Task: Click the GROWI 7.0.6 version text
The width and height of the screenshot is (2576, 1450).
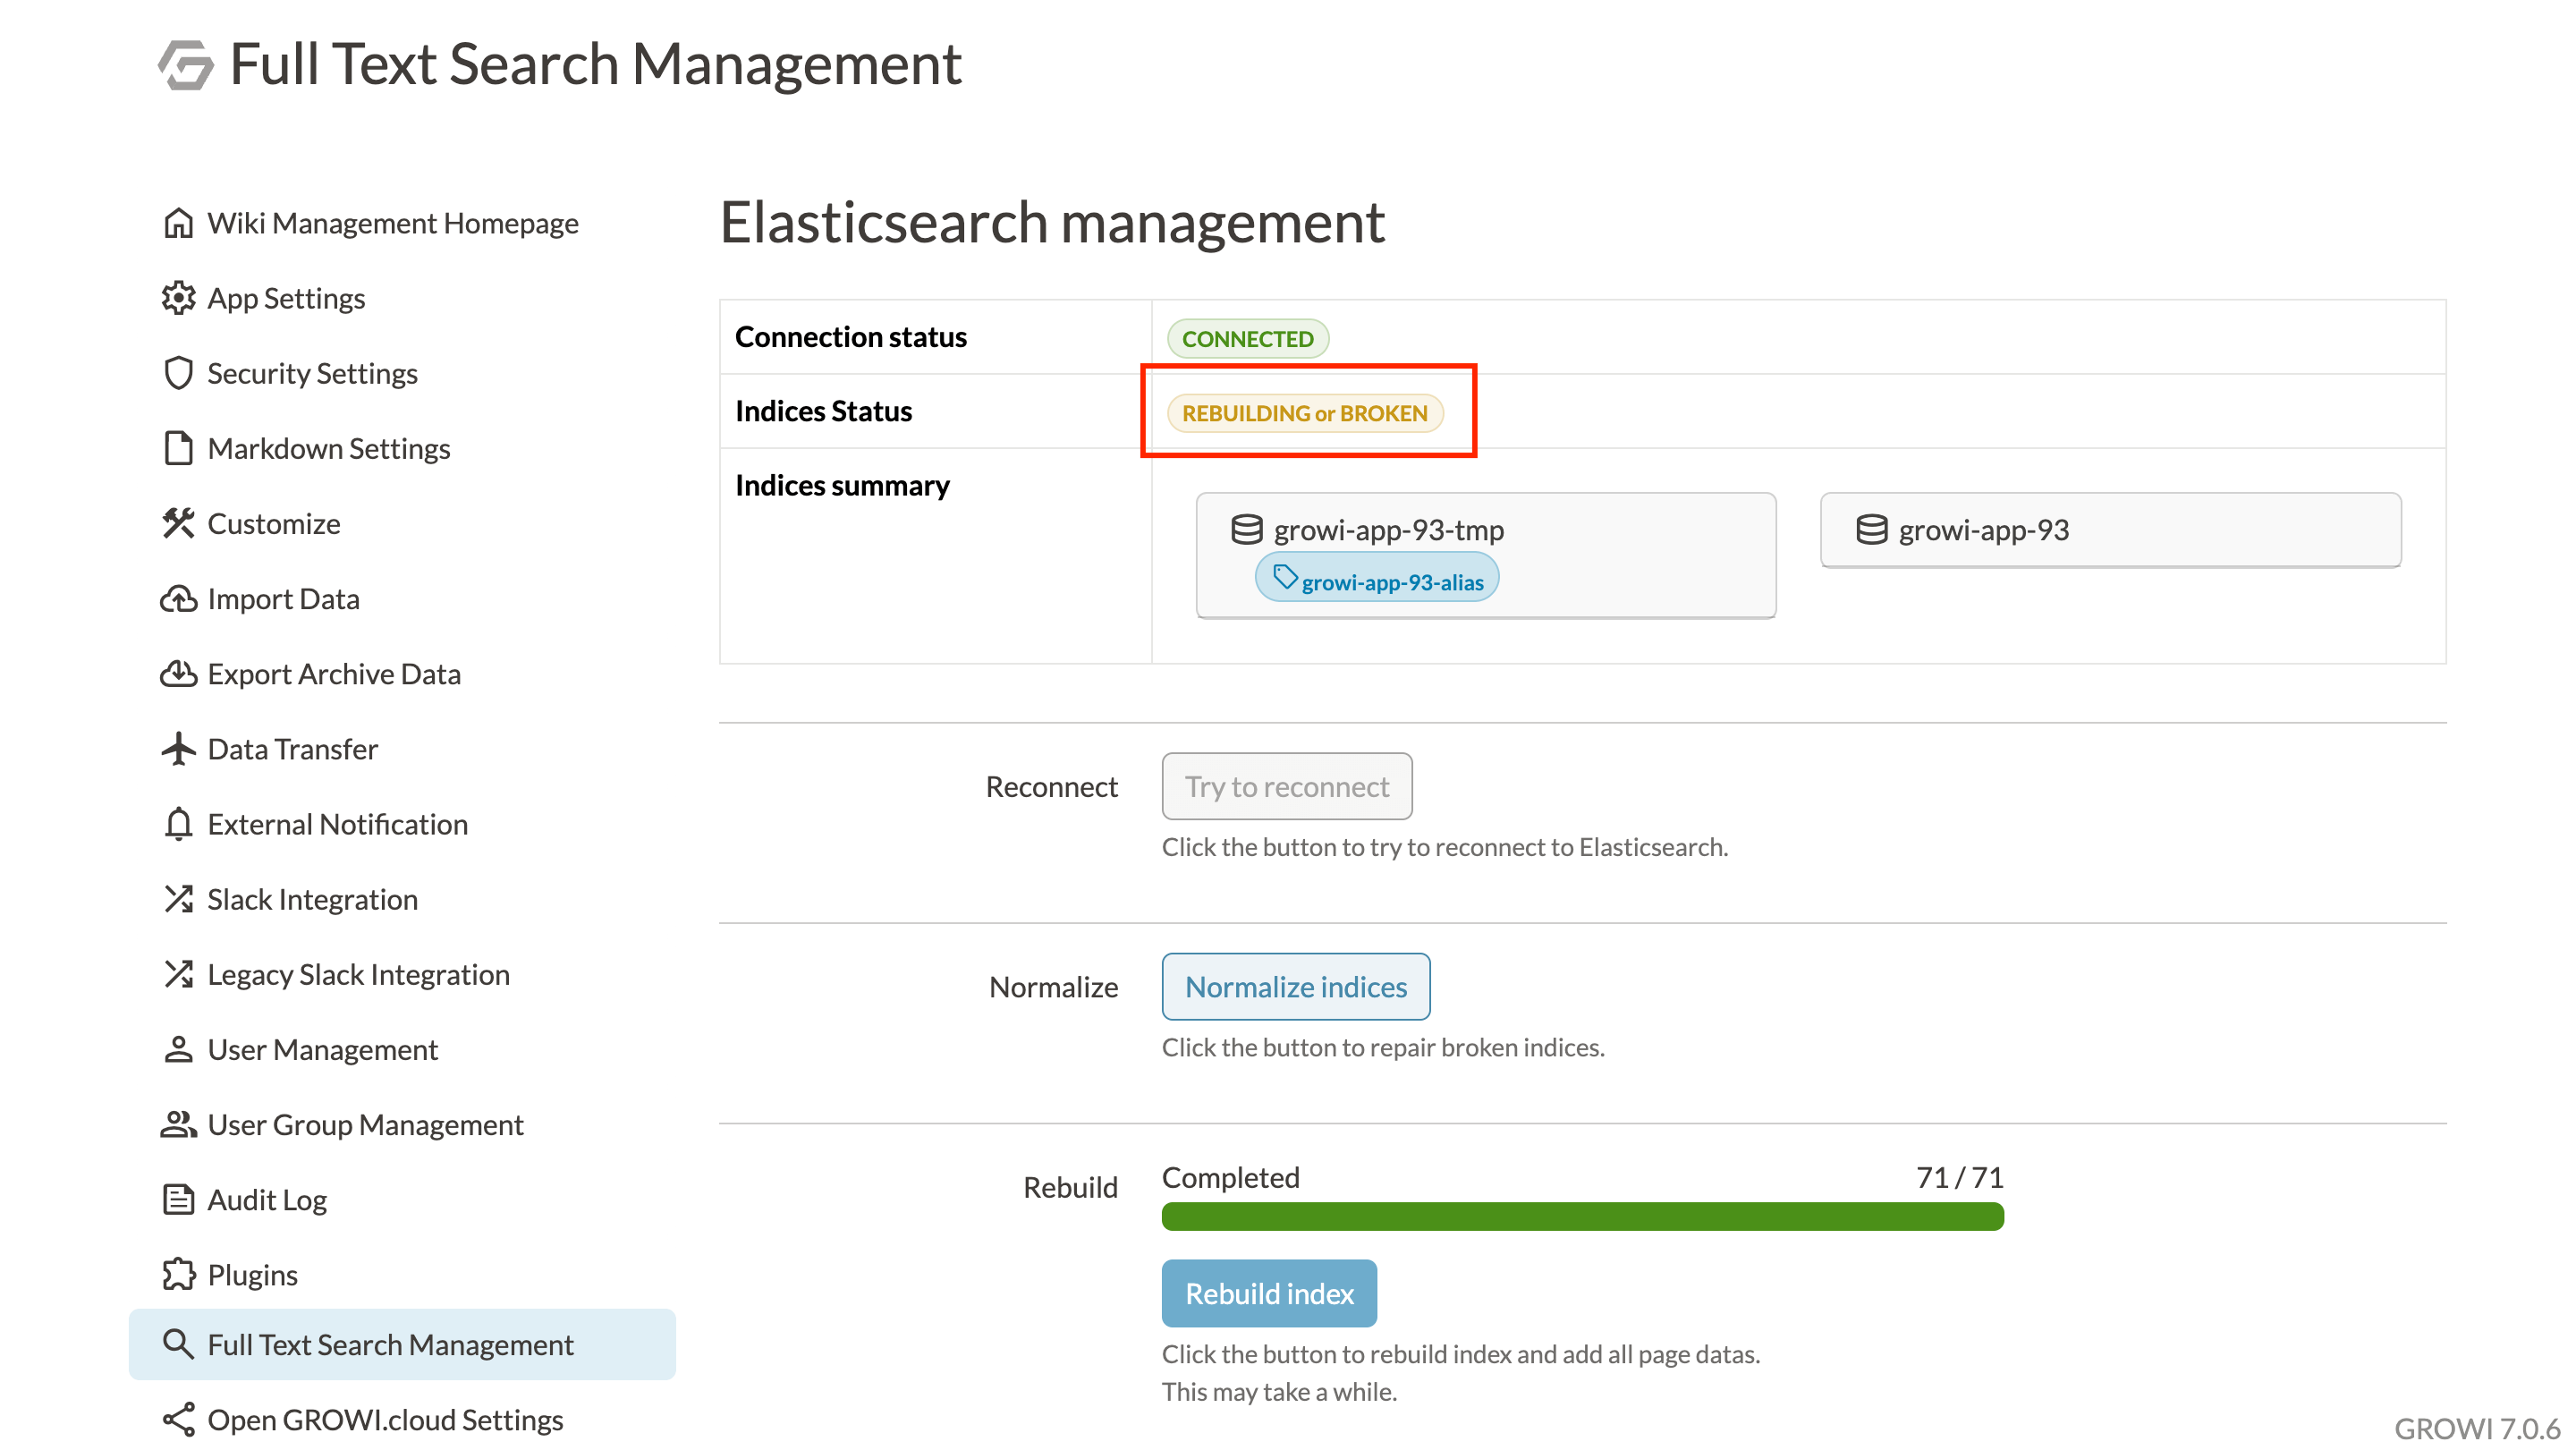Action: [x=2477, y=1428]
